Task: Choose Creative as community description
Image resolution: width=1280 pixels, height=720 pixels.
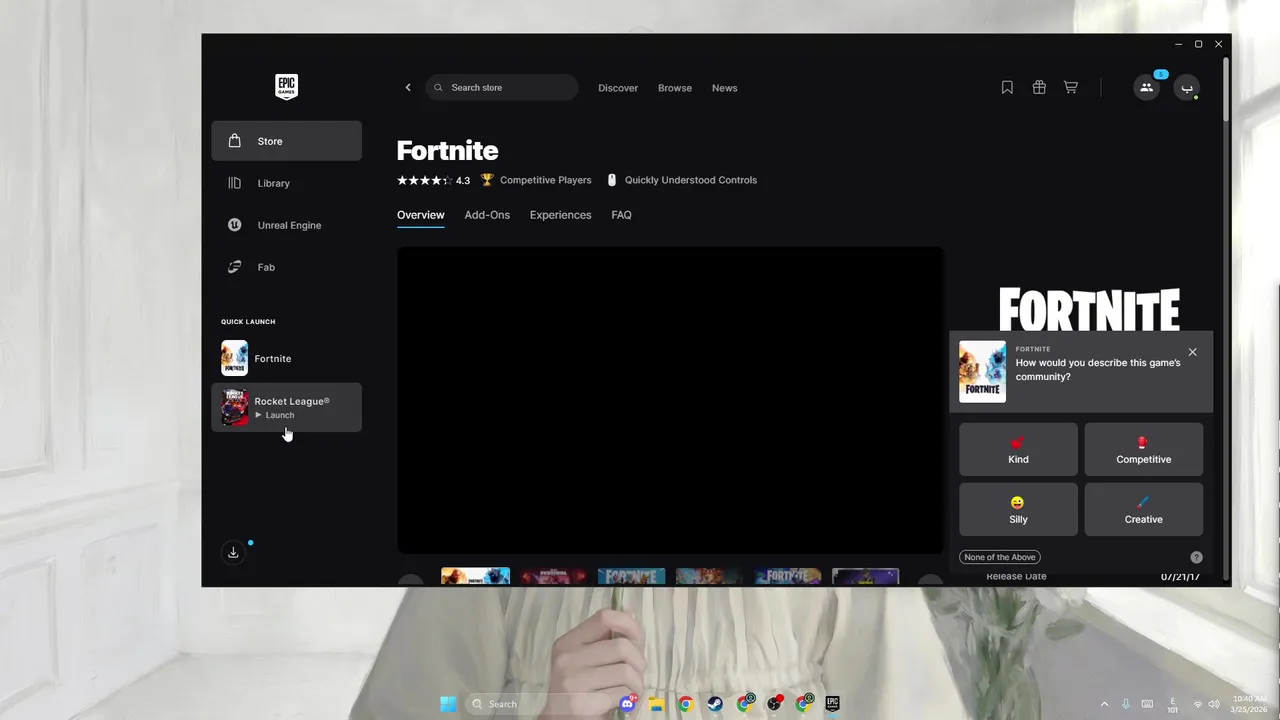Action: tap(1144, 509)
